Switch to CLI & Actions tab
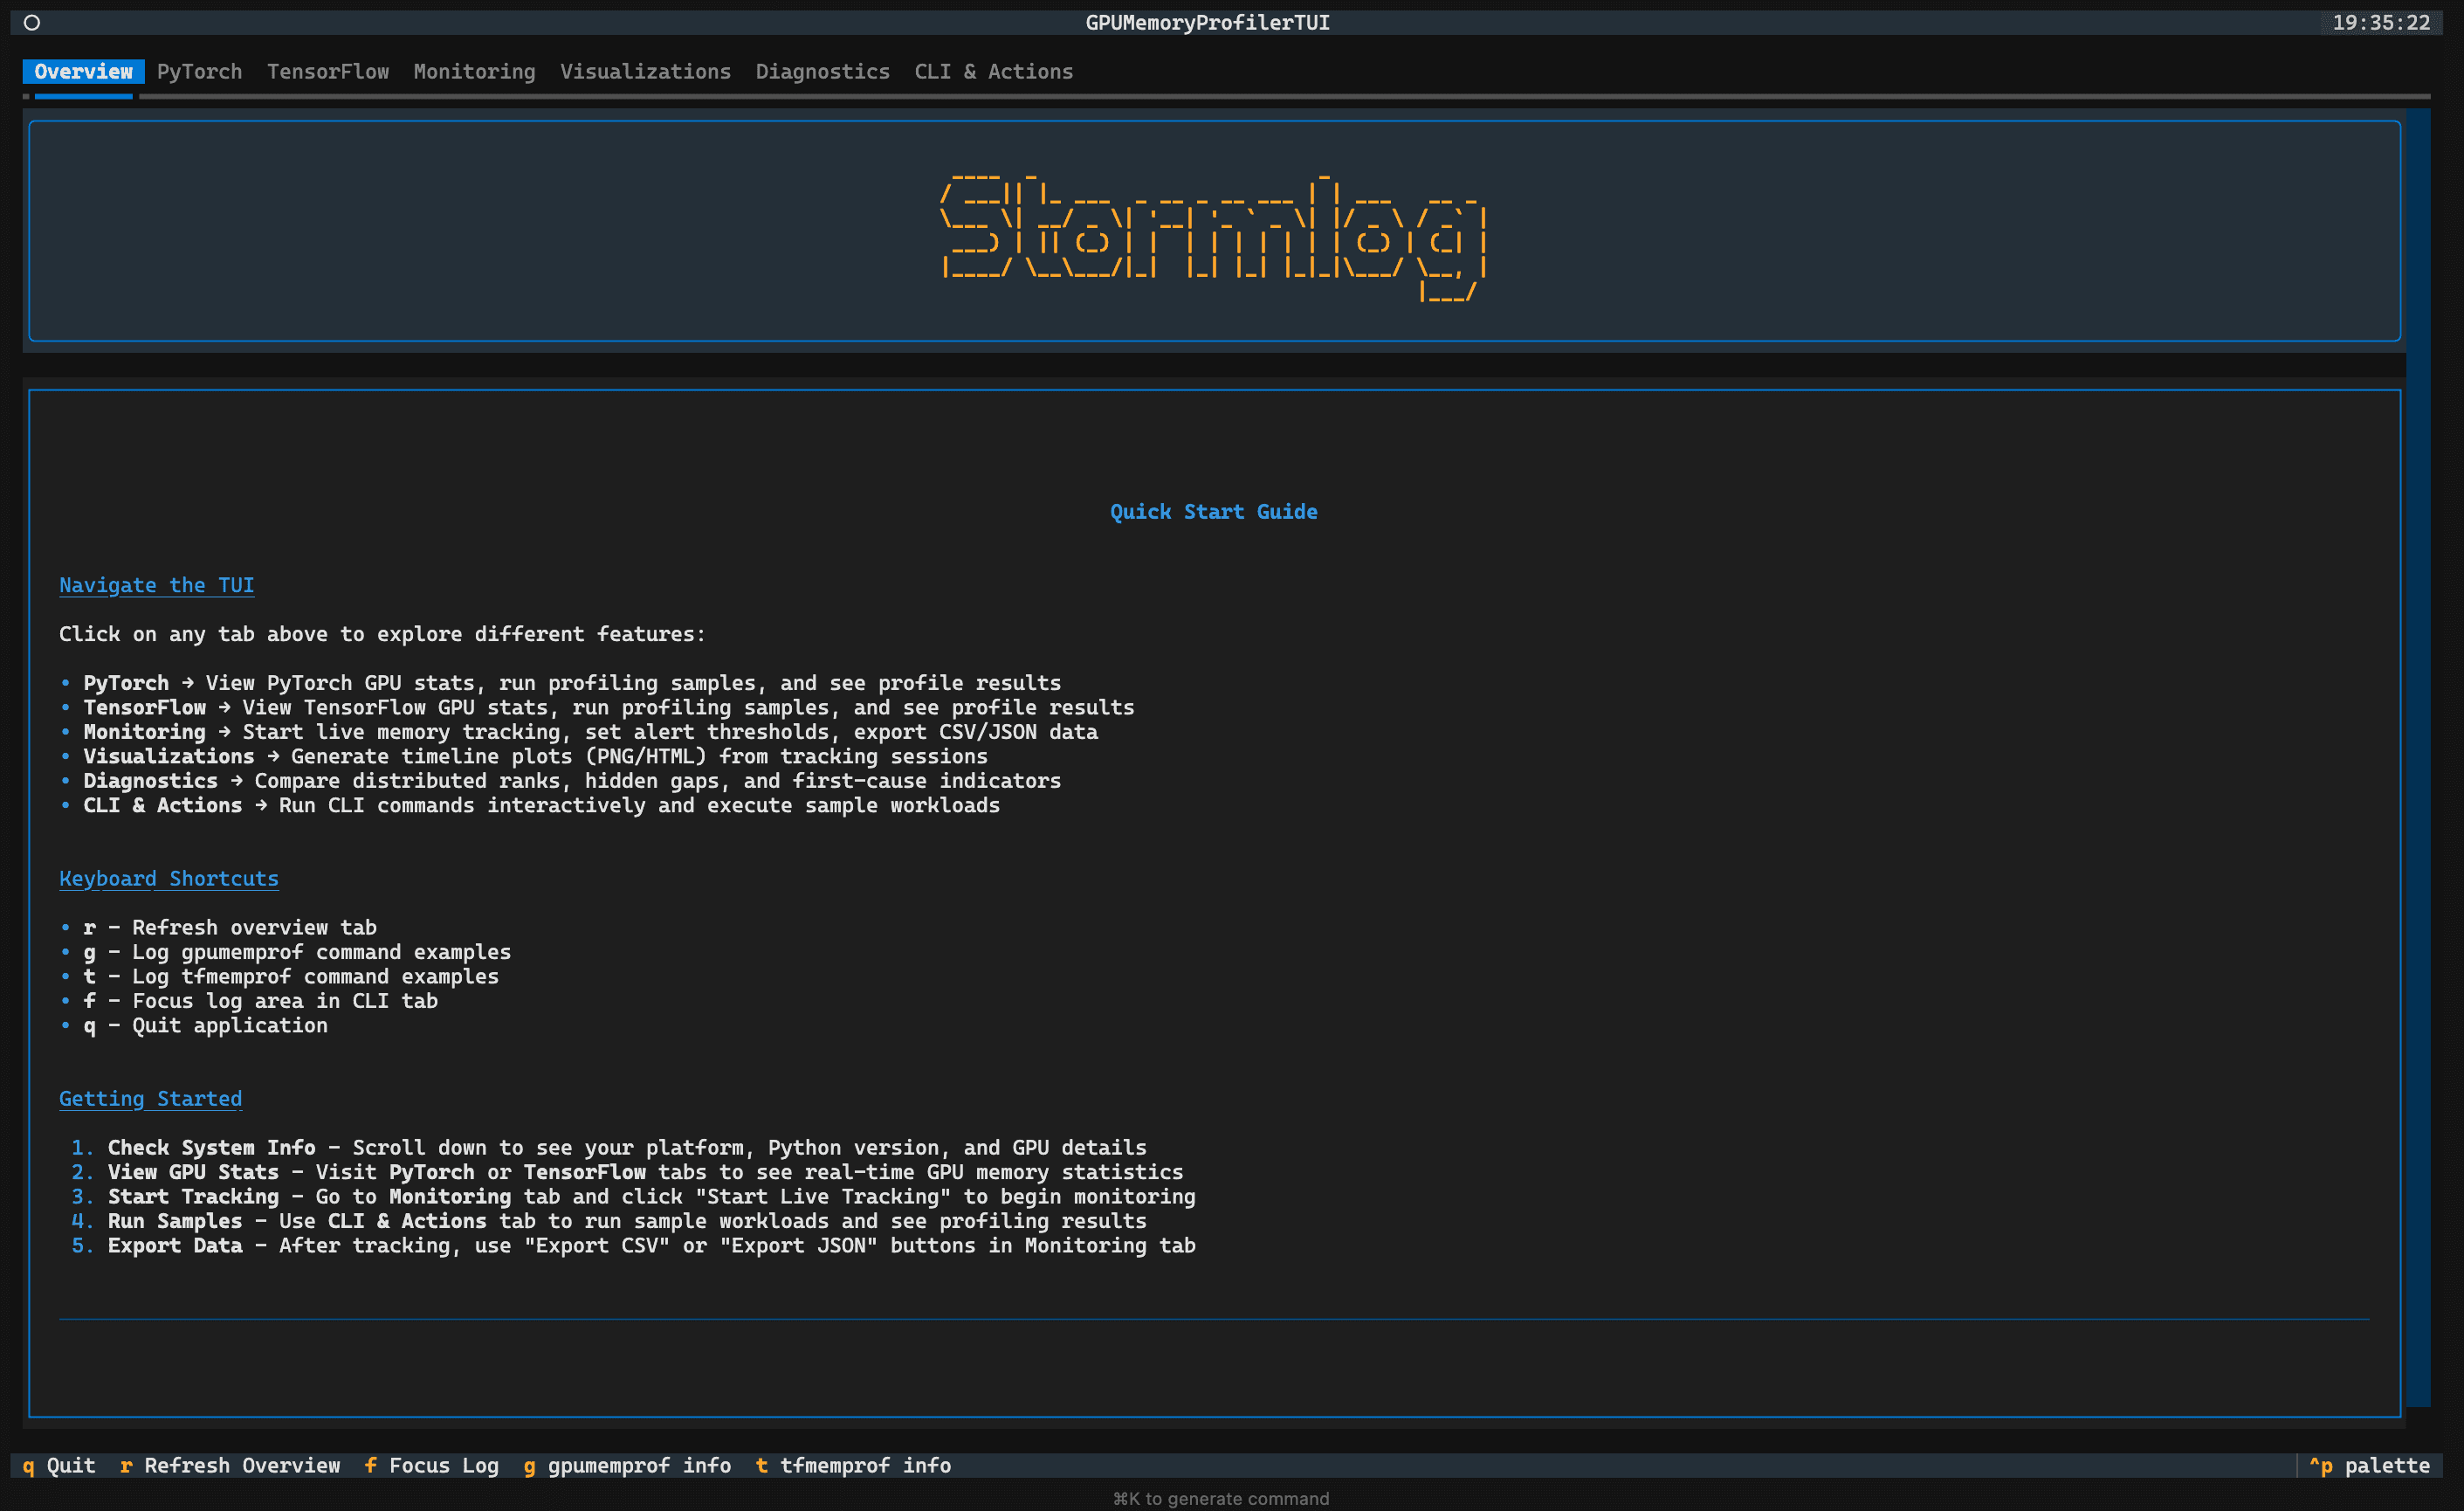Image resolution: width=2464 pixels, height=1511 pixels. point(993,72)
